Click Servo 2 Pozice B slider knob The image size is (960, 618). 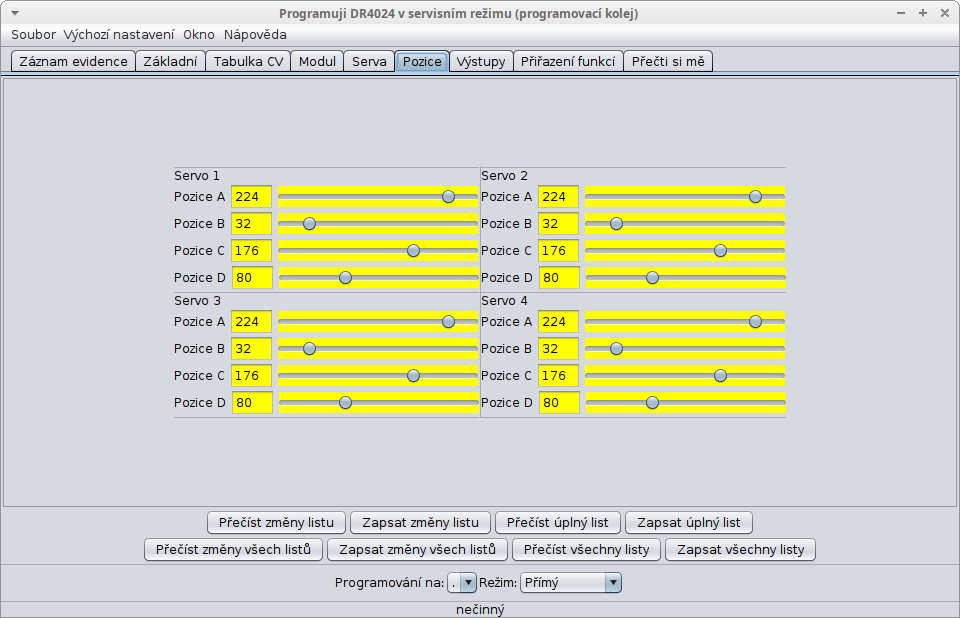(616, 224)
